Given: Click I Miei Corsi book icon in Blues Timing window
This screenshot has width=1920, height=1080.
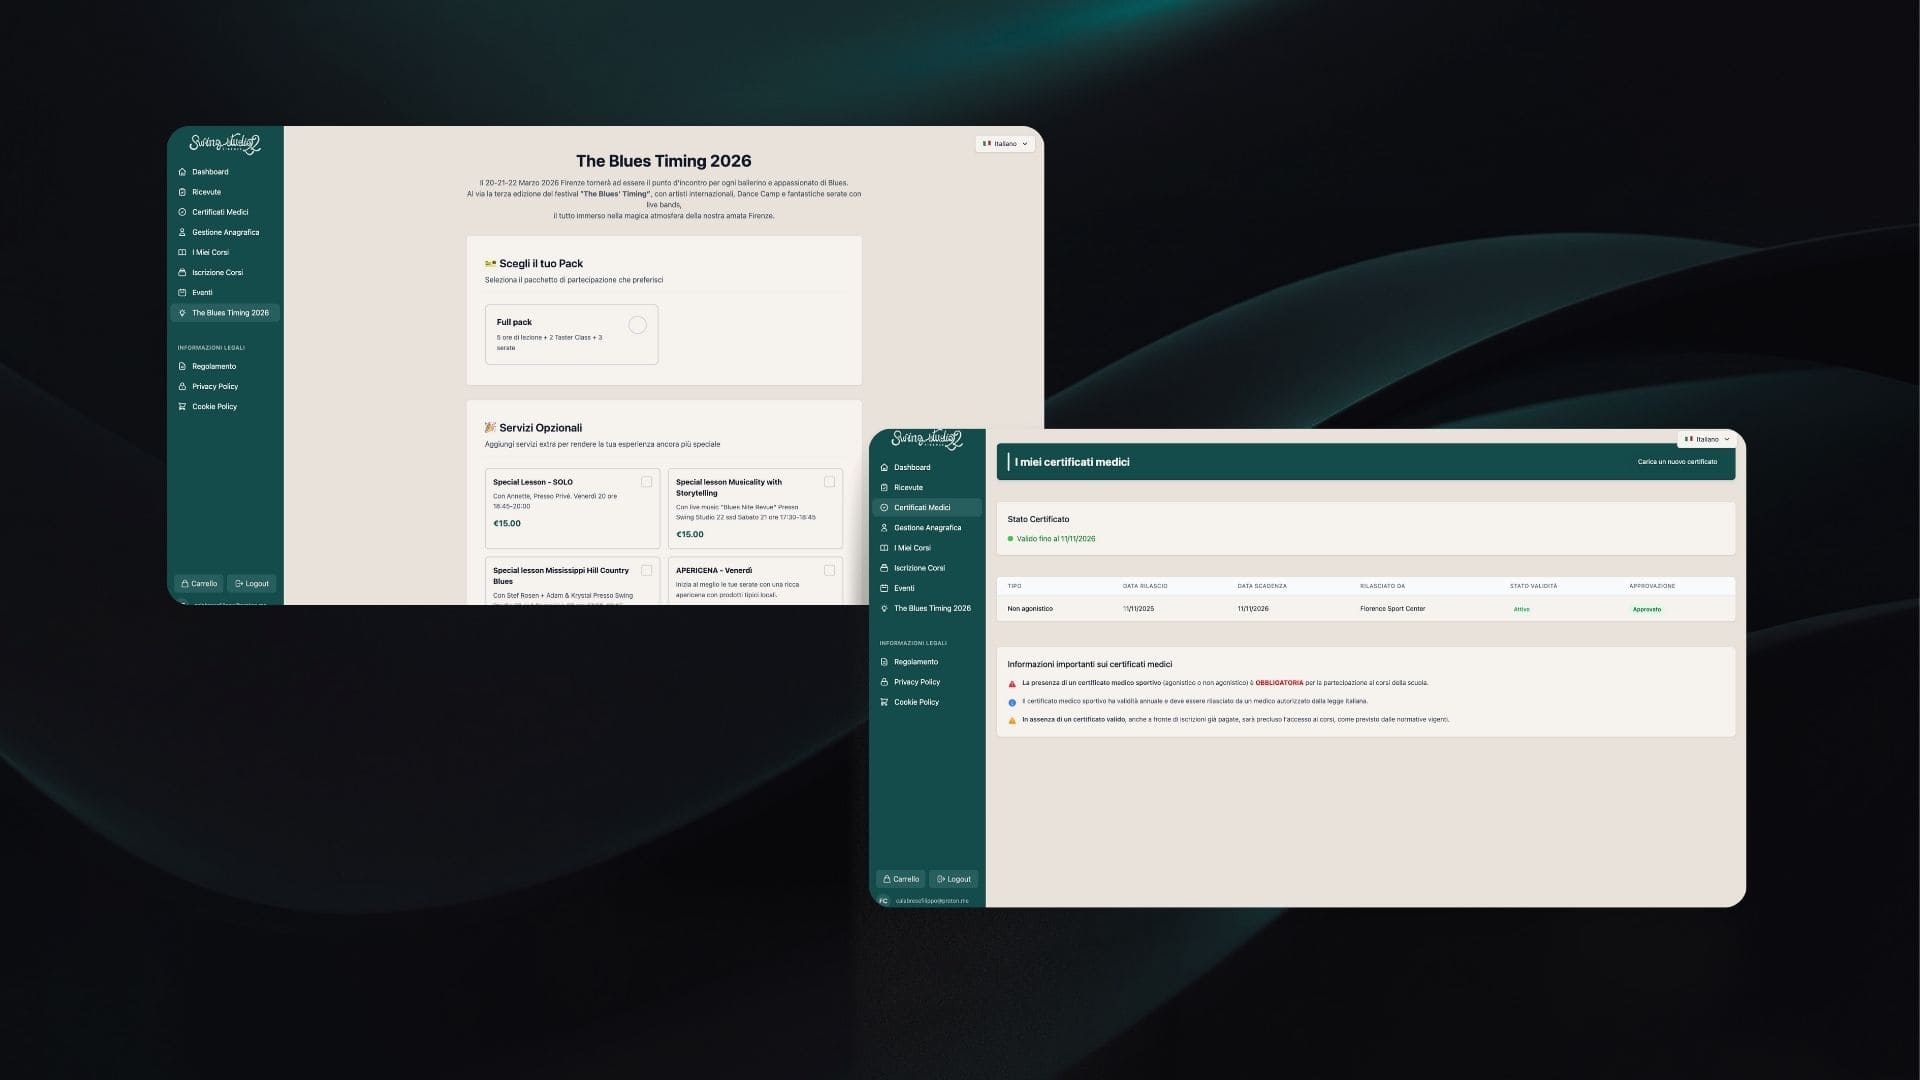Looking at the screenshot, I should point(182,252).
